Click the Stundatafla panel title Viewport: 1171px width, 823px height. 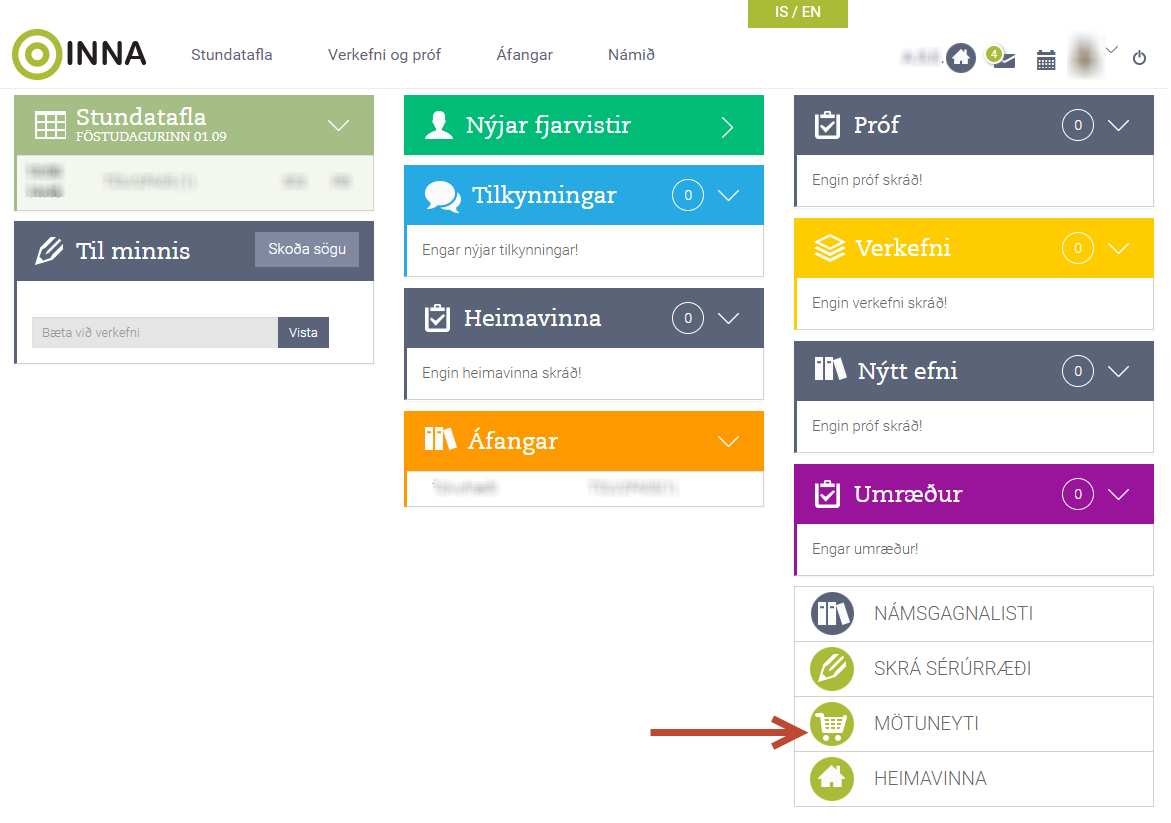[x=141, y=117]
